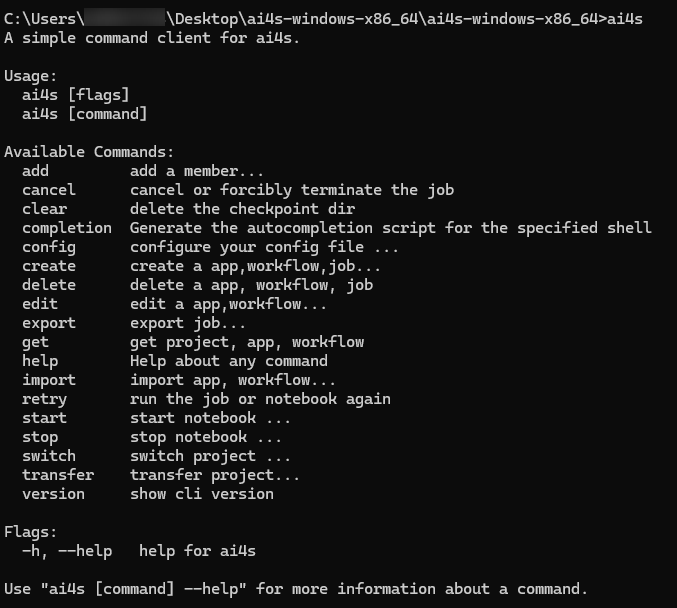
Task: Click the 'edit' command in the list
Action: tap(40, 304)
